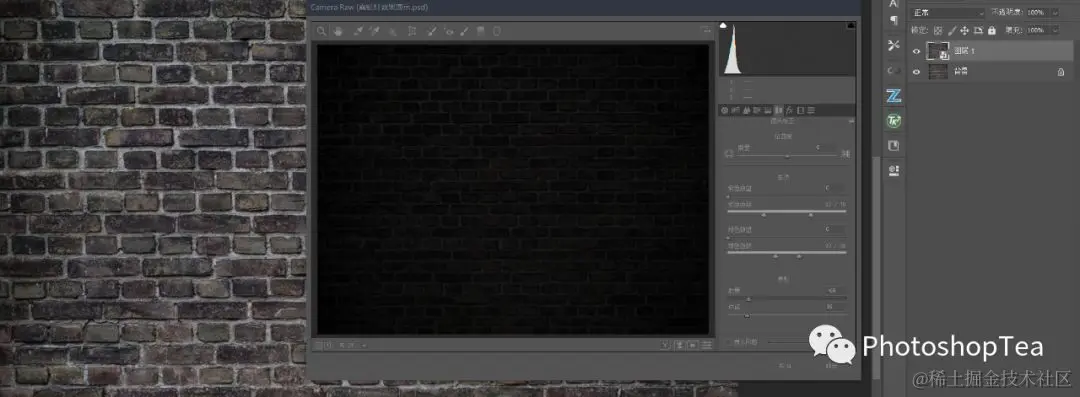Toggle lock transparent pixels icon
This screenshot has height=397, width=1080.
938,30
